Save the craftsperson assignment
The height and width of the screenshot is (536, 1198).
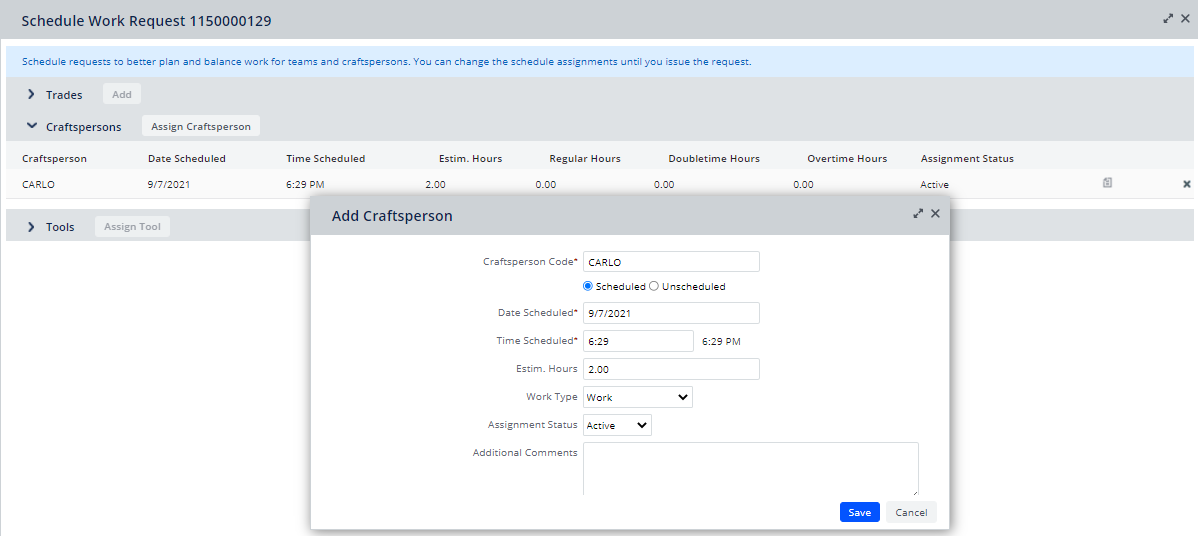(860, 512)
